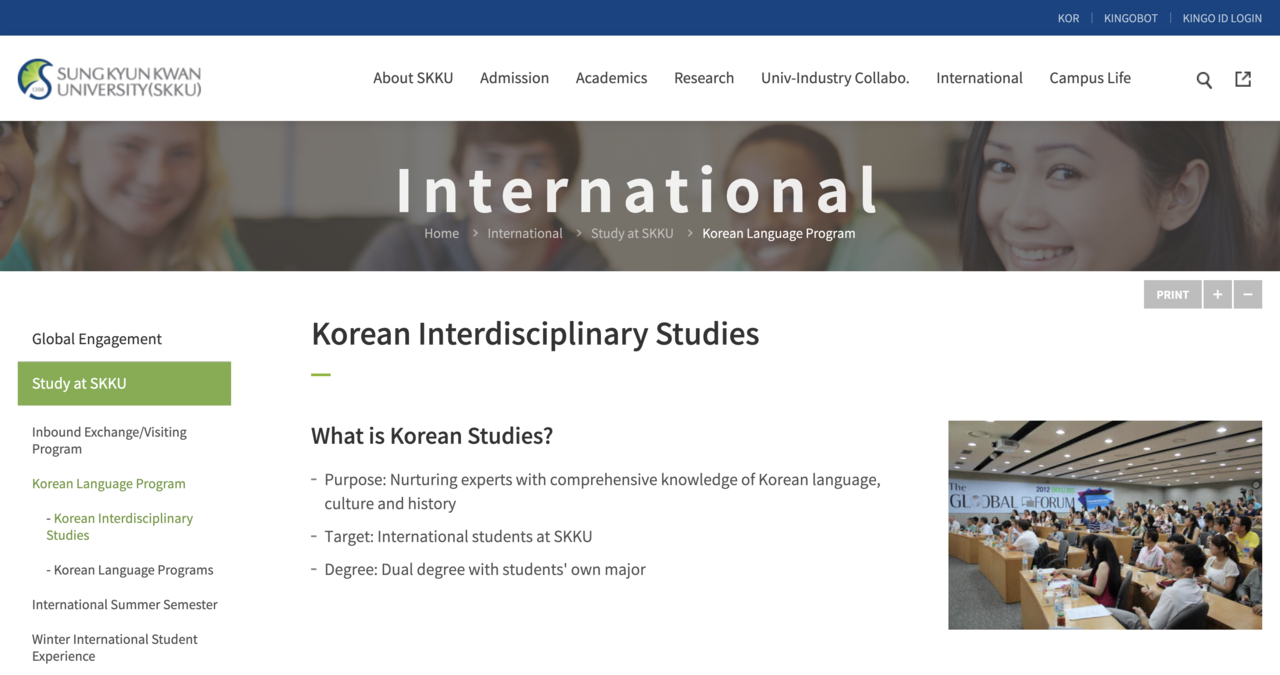Decrease font size with minus button
1280x675 pixels.
1247,294
